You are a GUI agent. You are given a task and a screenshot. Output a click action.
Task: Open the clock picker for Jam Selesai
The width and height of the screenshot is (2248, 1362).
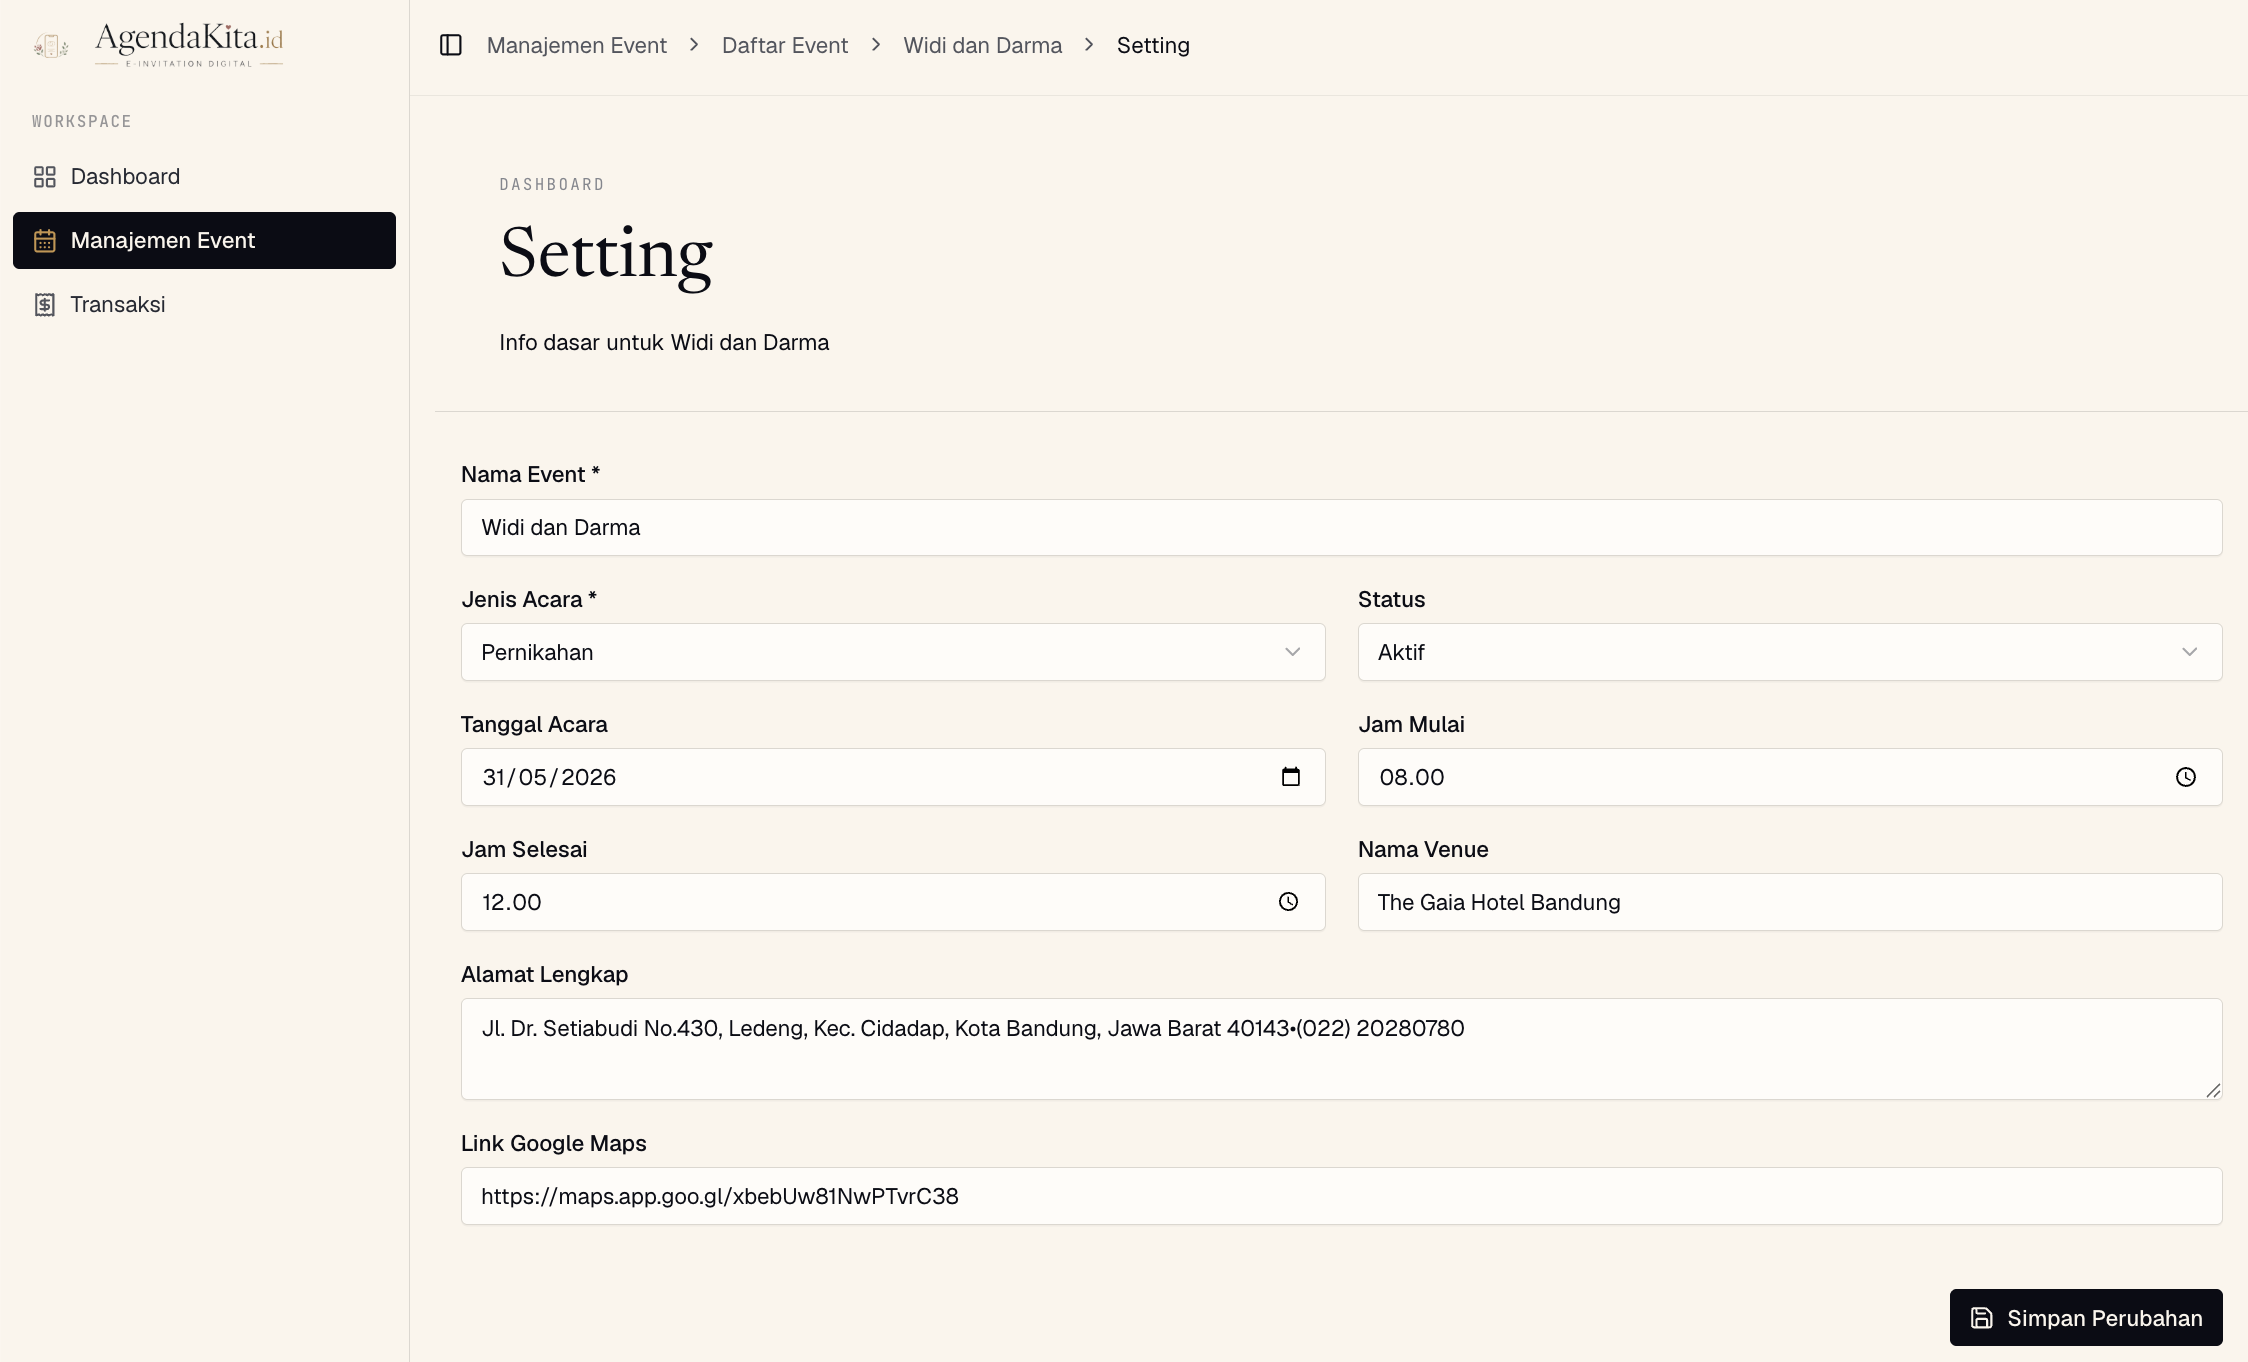coord(1289,902)
